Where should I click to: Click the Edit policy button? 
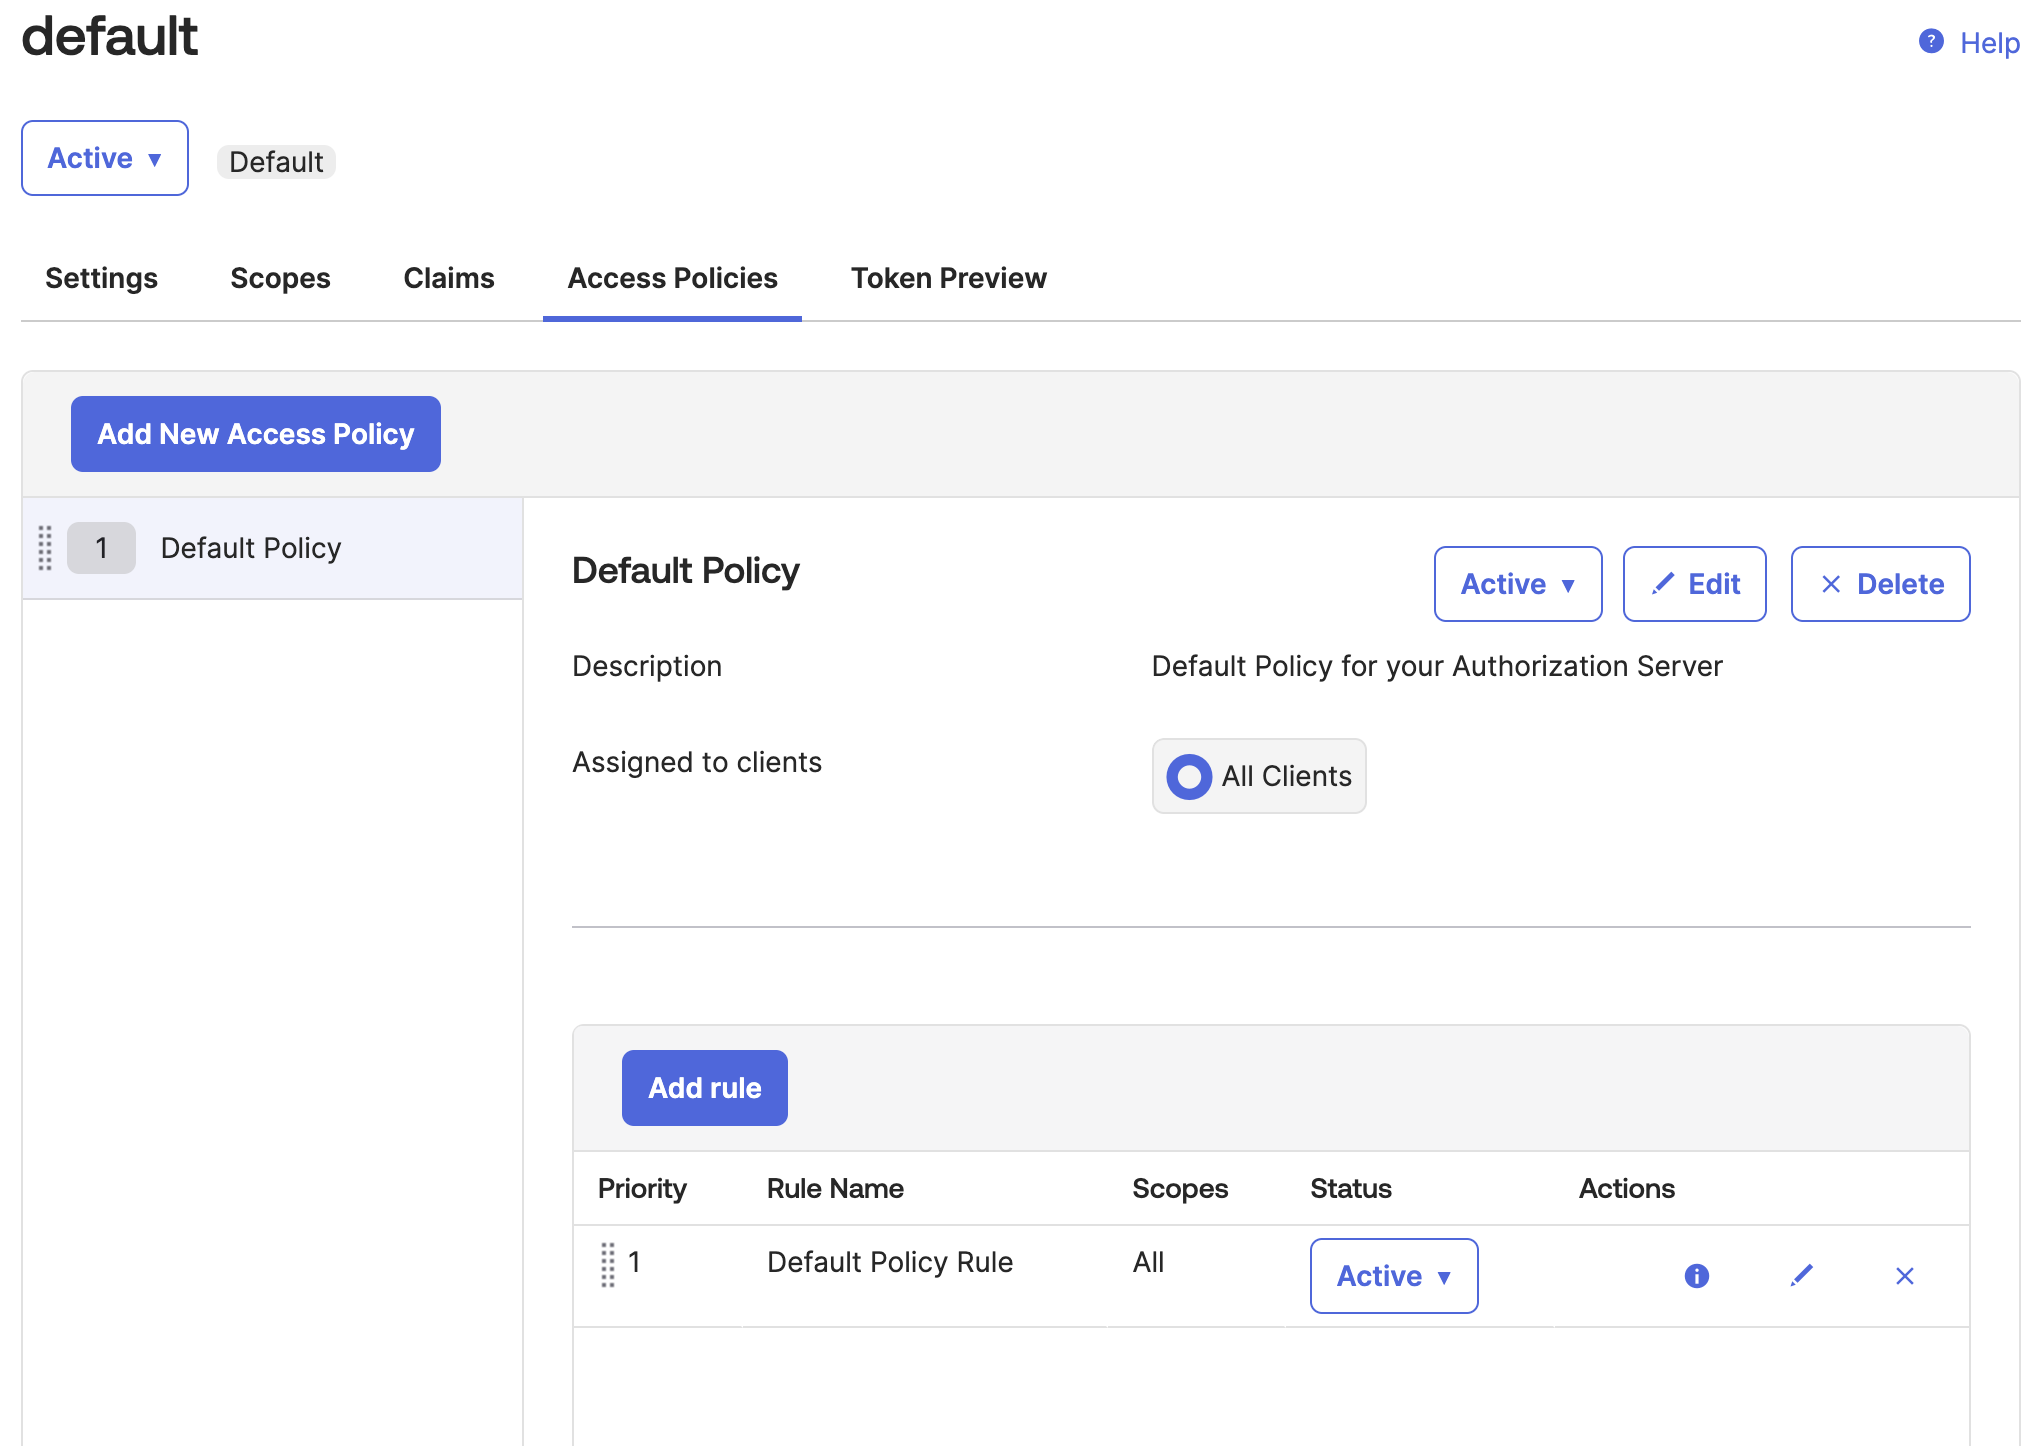[1694, 584]
